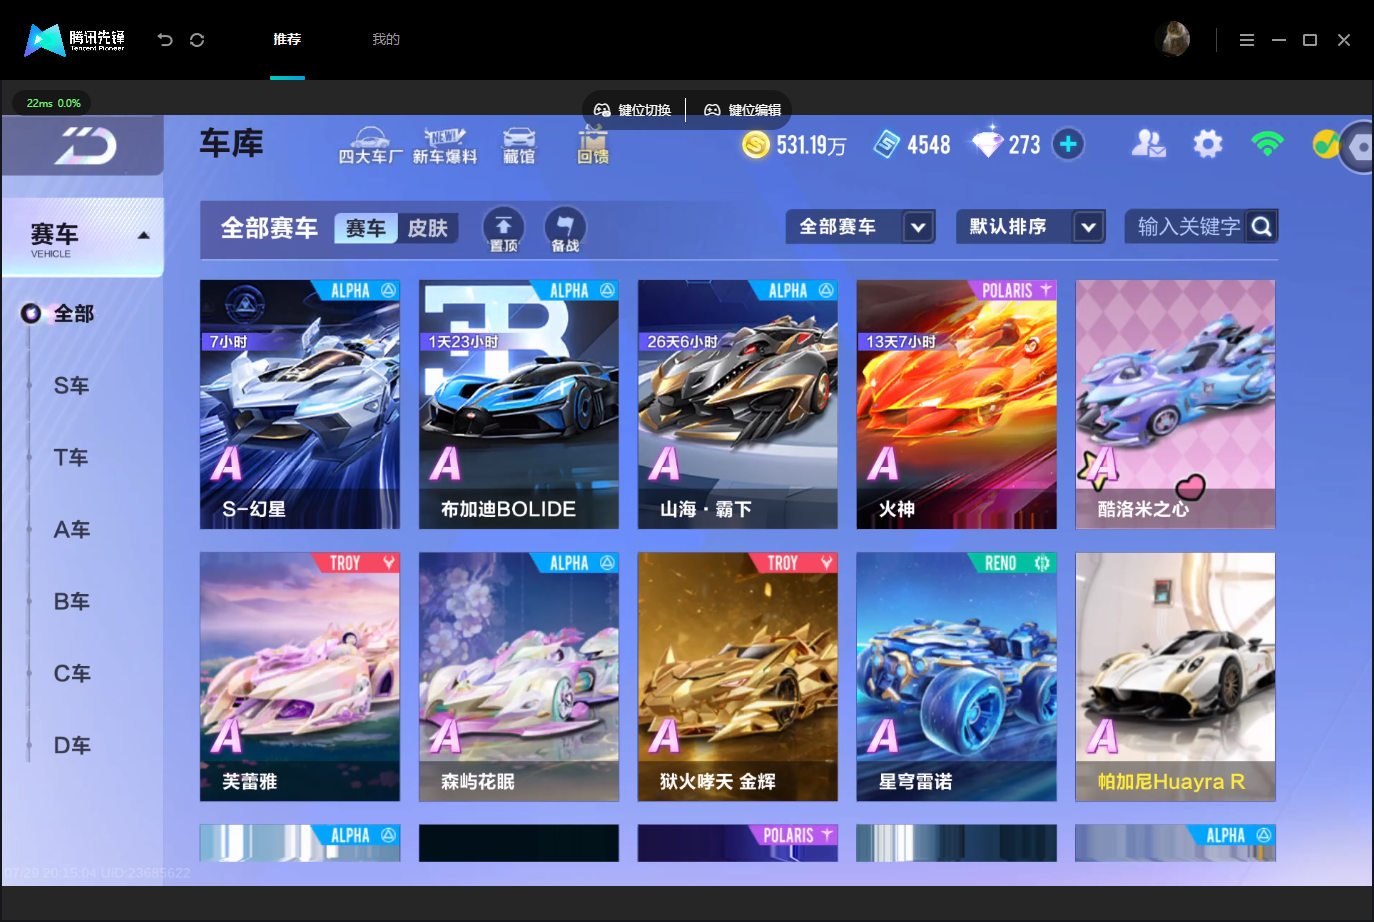
Task: Click the 22ms network latency indicator
Action: [52, 103]
